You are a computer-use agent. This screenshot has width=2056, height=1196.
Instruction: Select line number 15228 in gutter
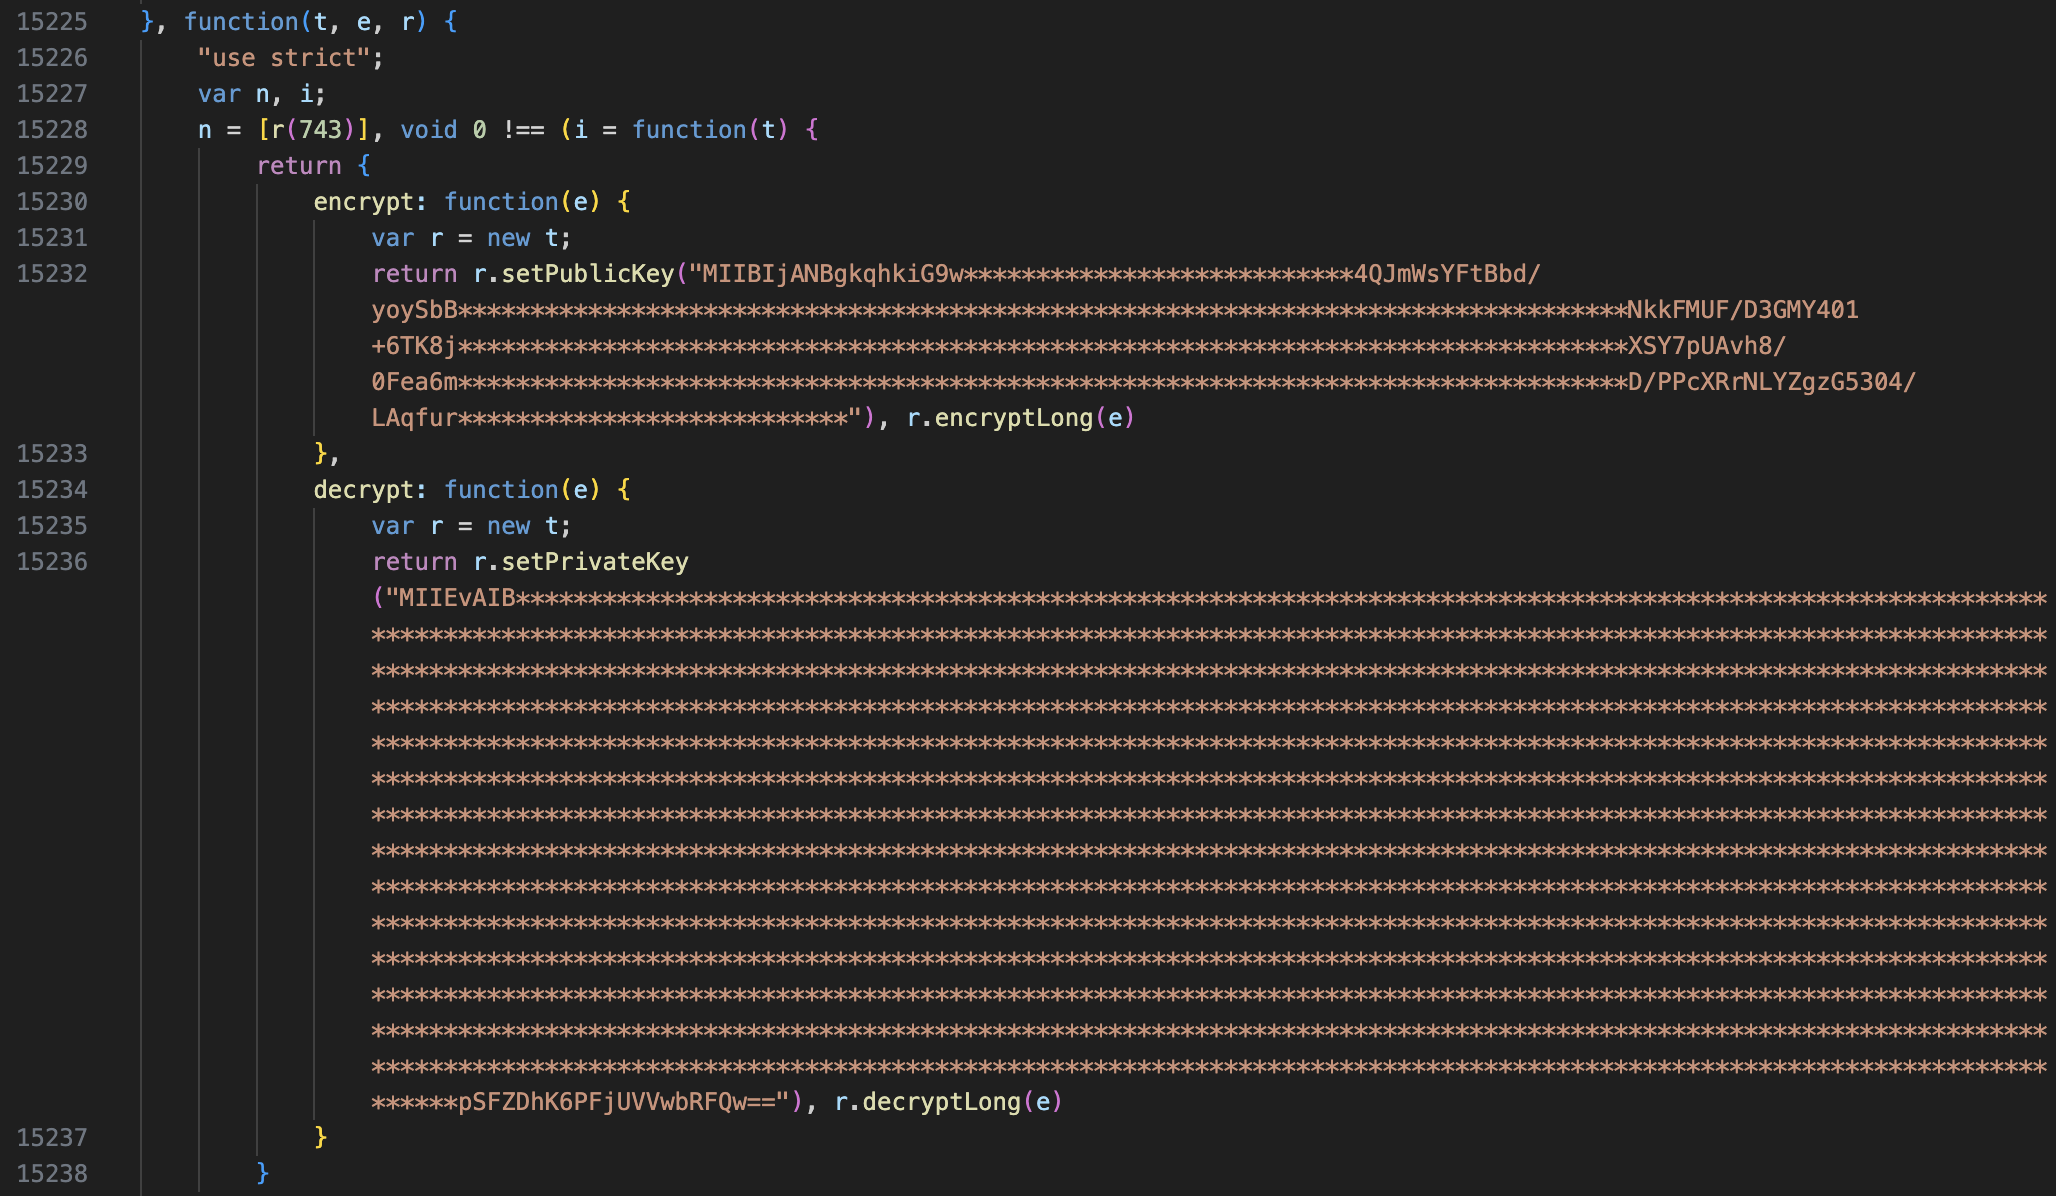52,130
